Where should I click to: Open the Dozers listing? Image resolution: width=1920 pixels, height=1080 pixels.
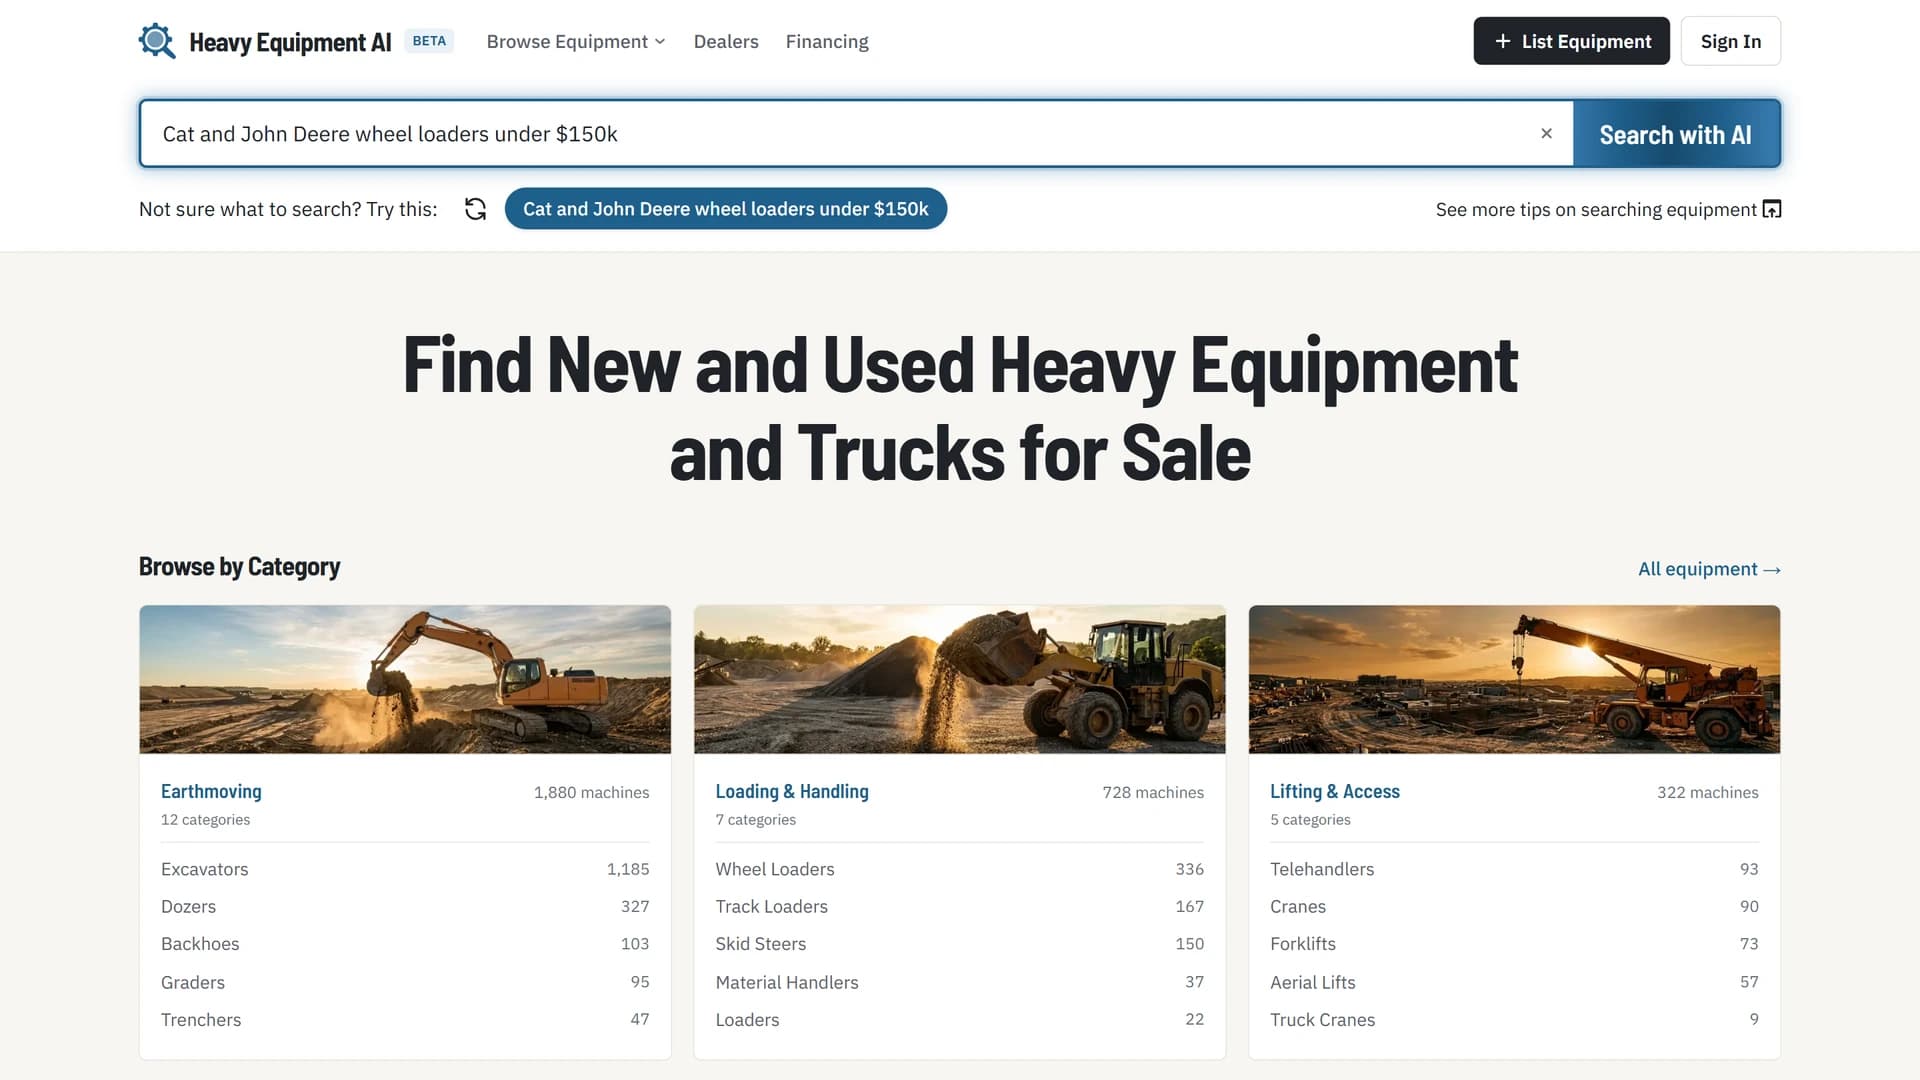405,906
